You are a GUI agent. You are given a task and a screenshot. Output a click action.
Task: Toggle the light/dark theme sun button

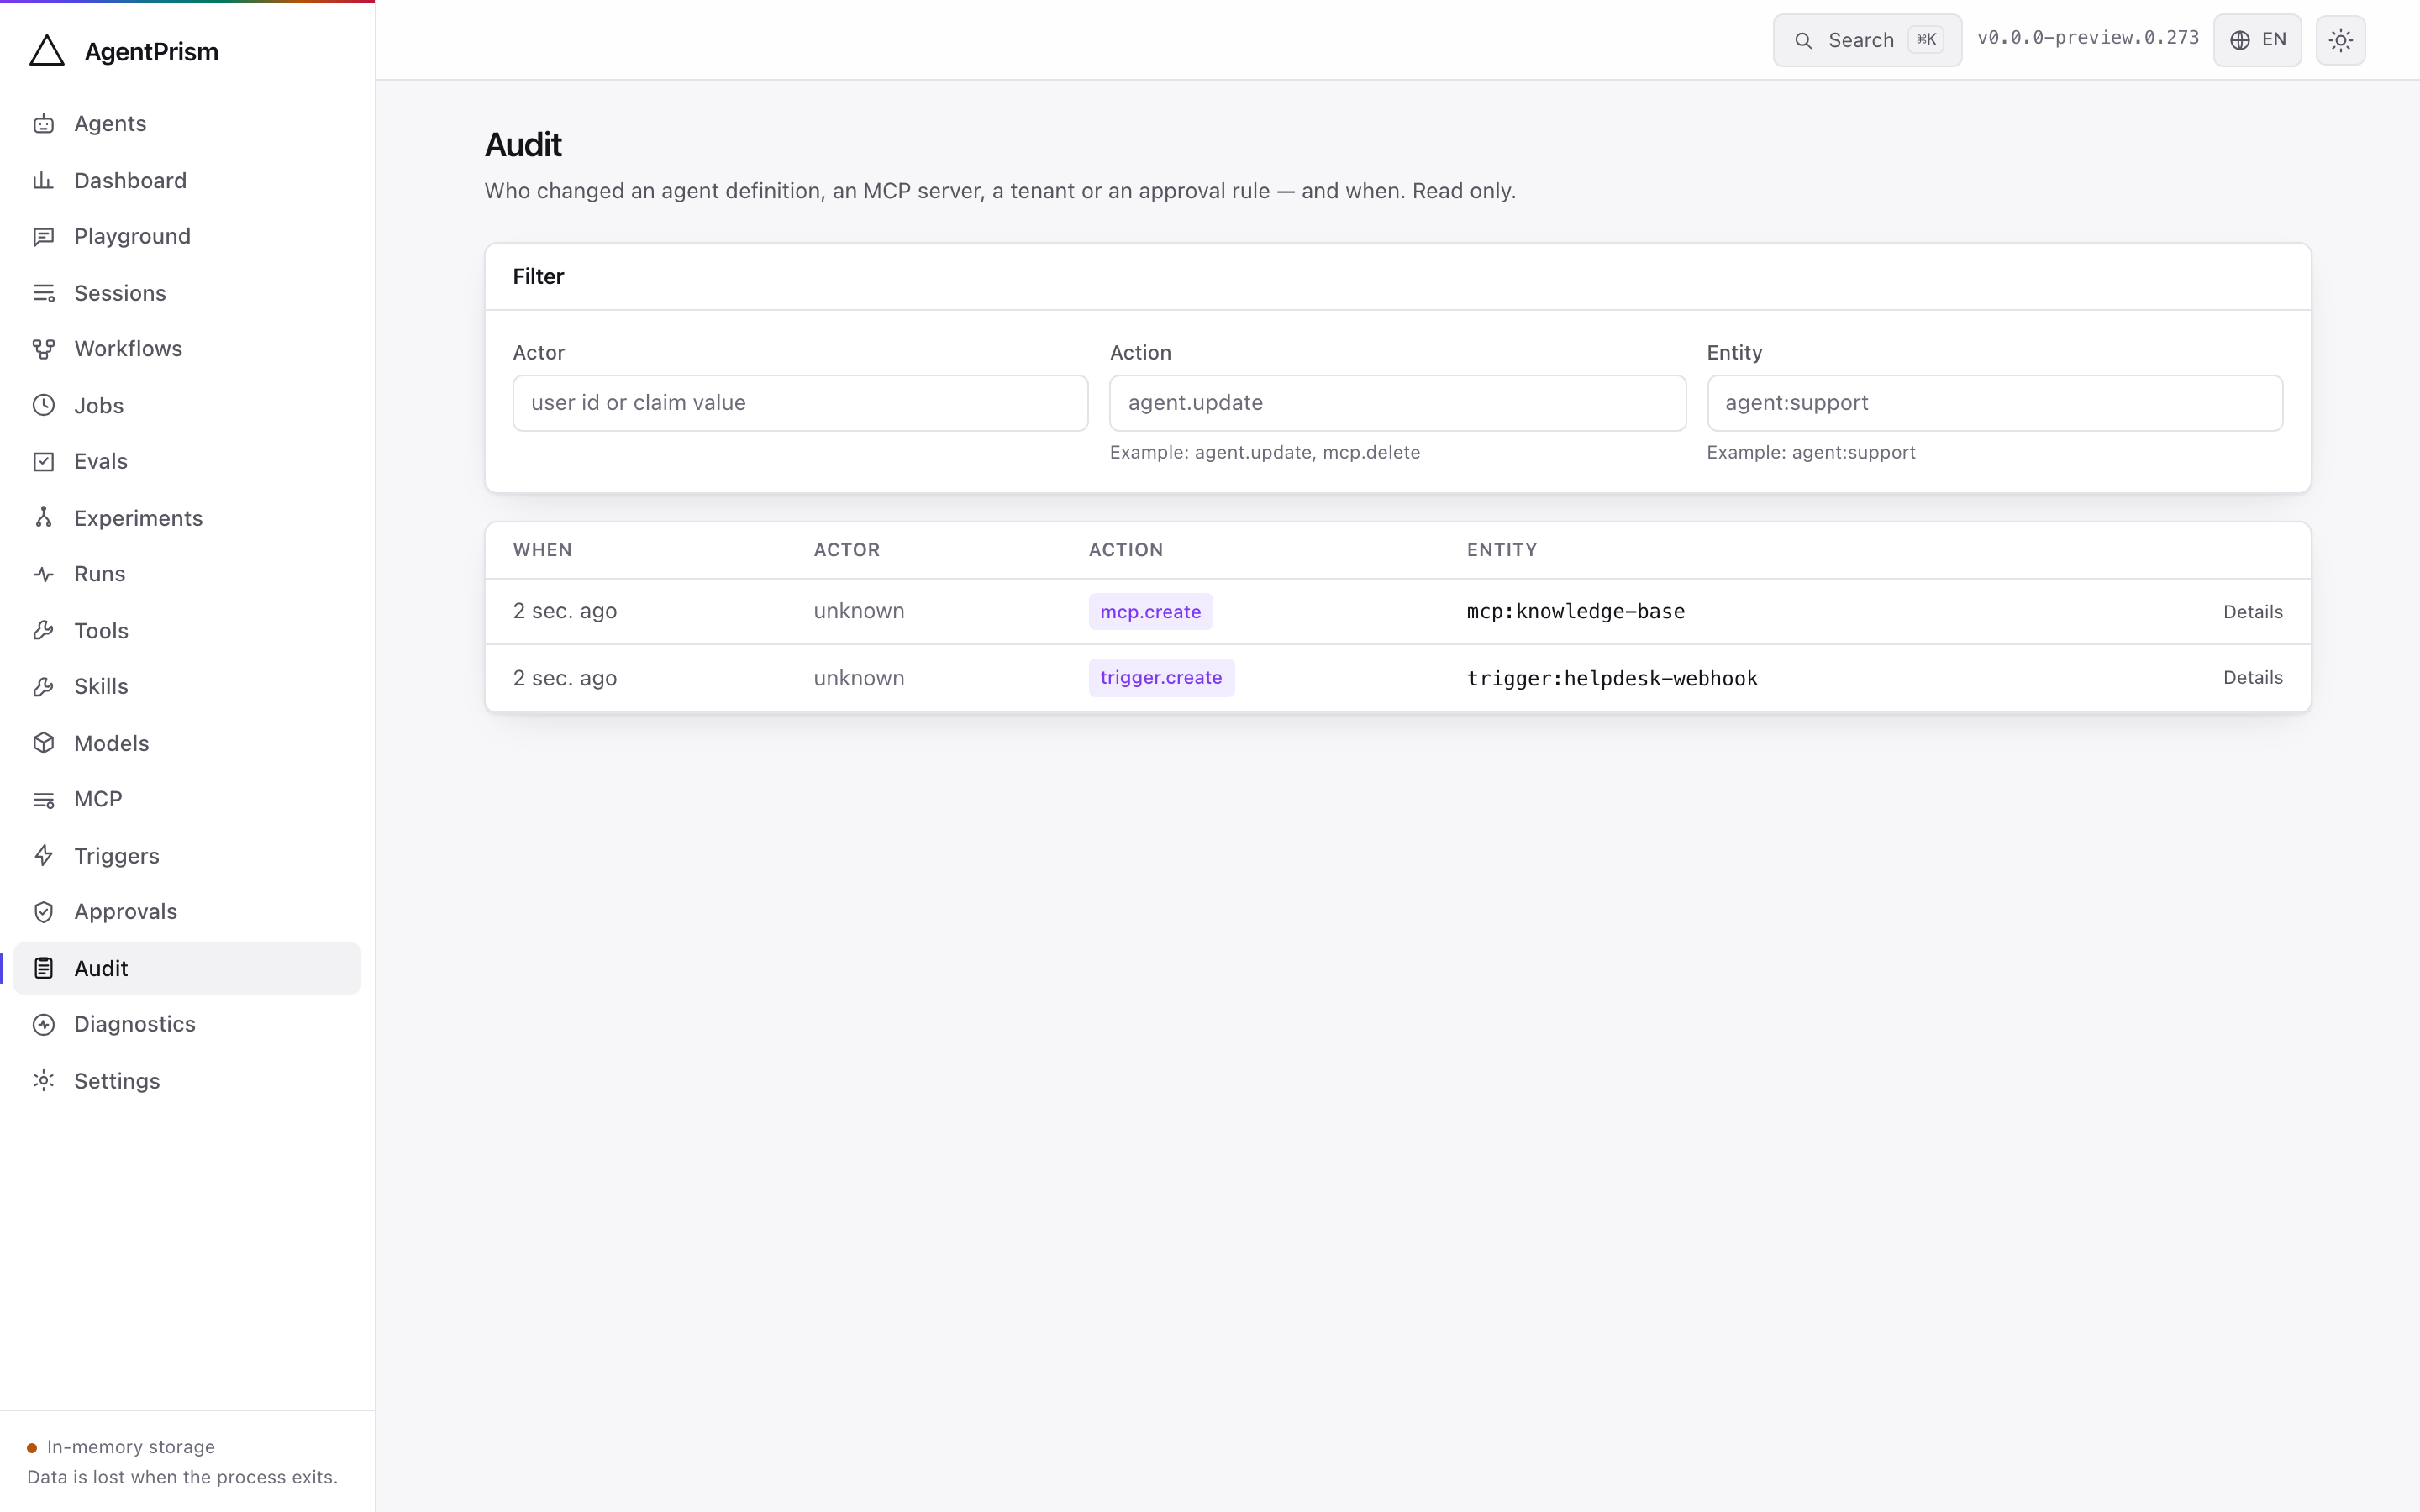tap(2340, 40)
